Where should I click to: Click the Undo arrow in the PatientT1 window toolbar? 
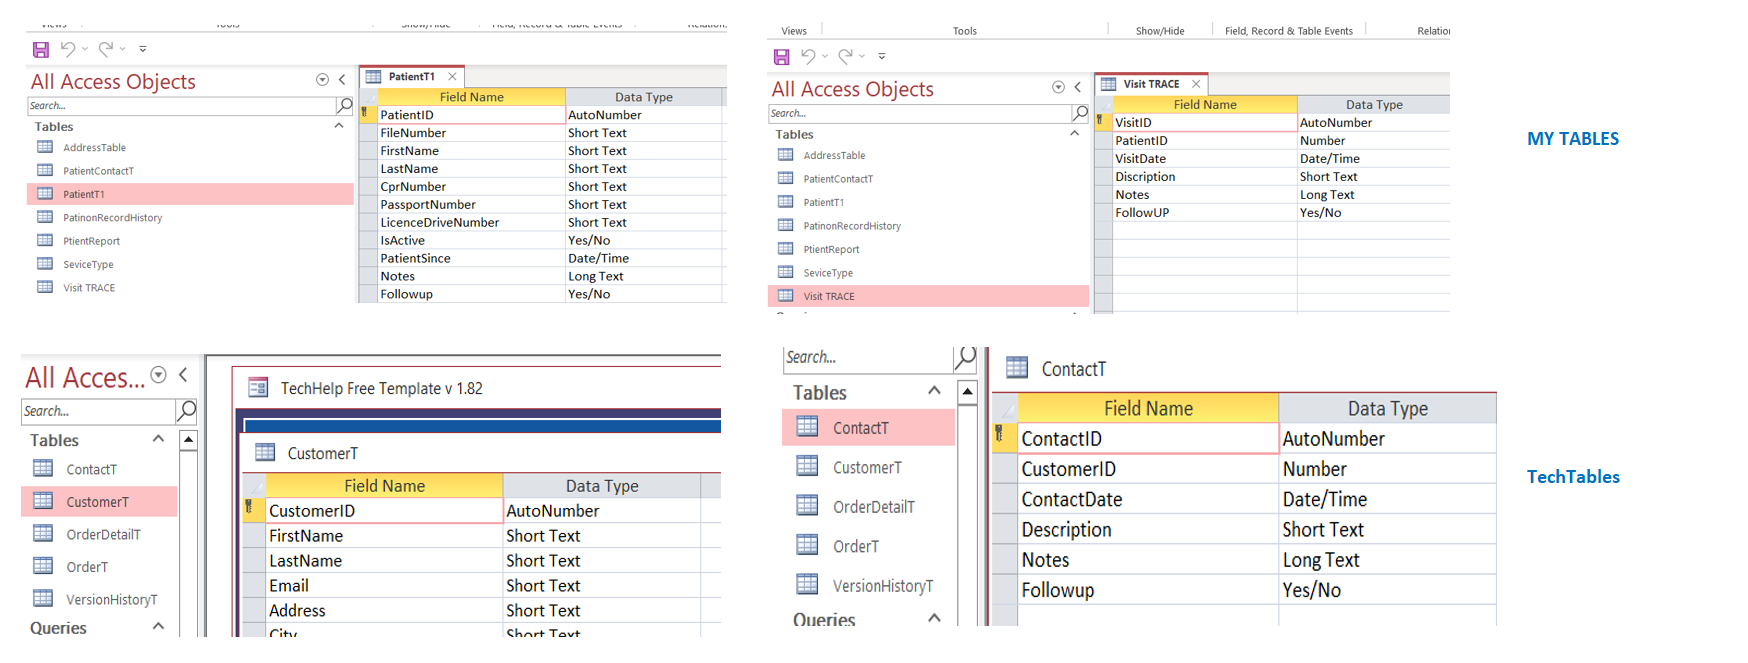[x=68, y=48]
